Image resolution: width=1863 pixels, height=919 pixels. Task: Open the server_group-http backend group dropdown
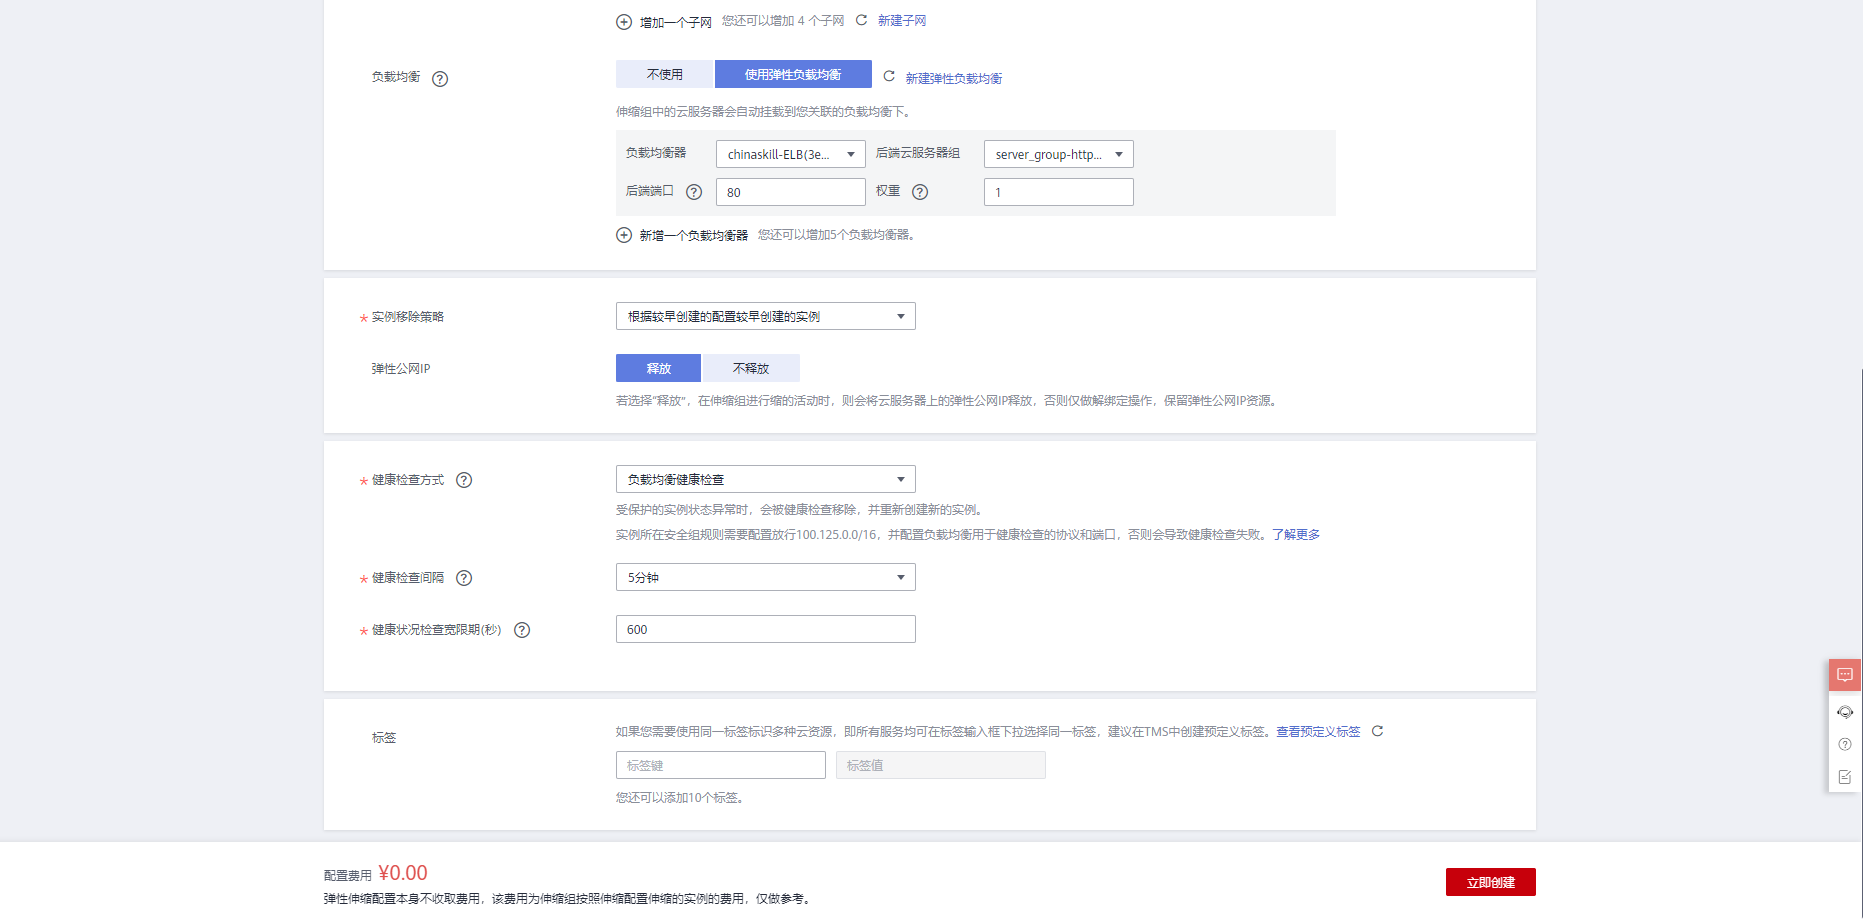(1058, 154)
